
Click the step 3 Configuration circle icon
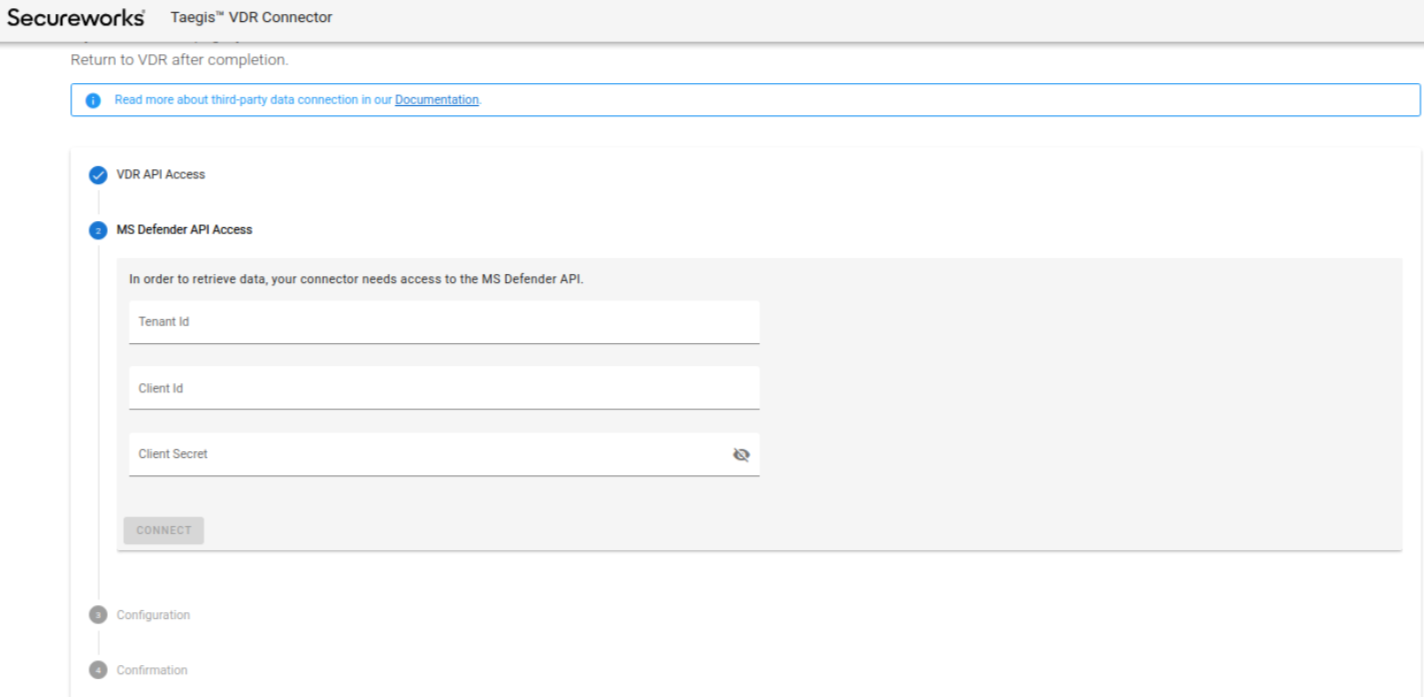click(x=98, y=615)
